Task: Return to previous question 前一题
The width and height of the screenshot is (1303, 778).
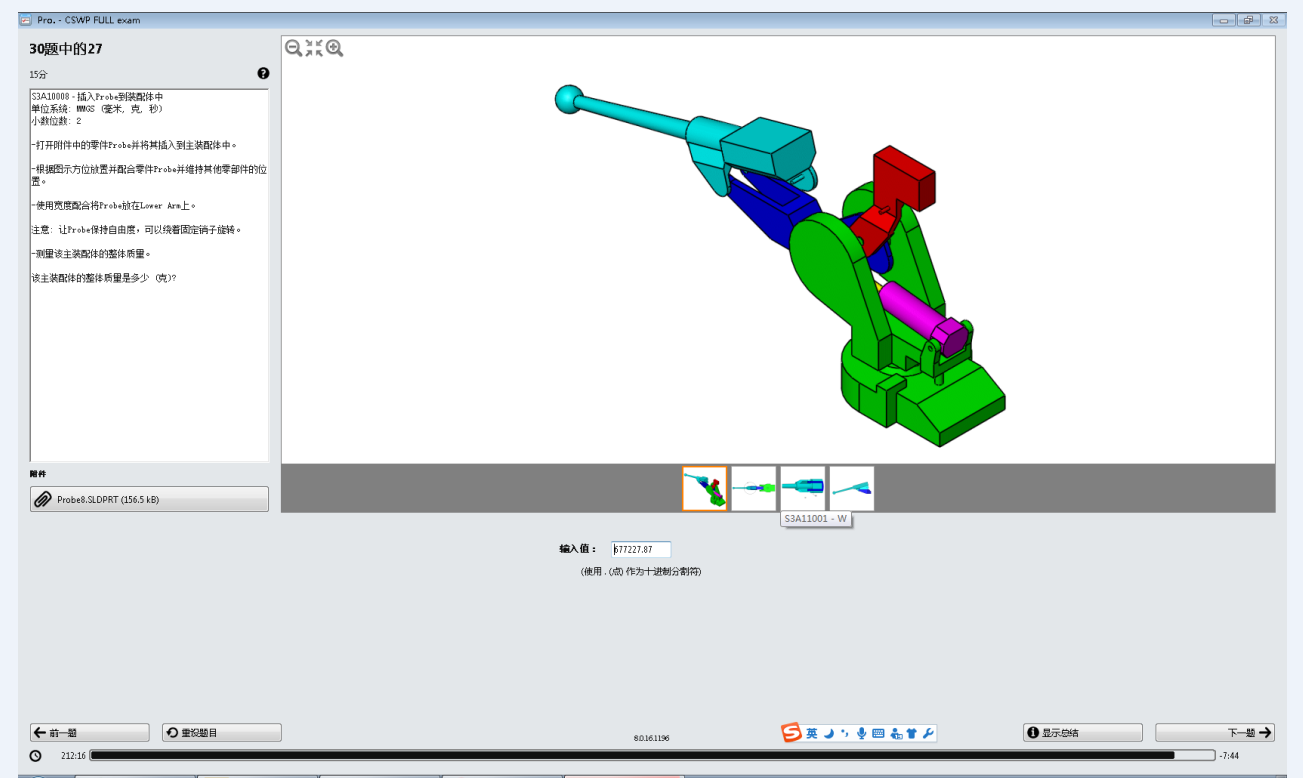Action: pos(89,732)
